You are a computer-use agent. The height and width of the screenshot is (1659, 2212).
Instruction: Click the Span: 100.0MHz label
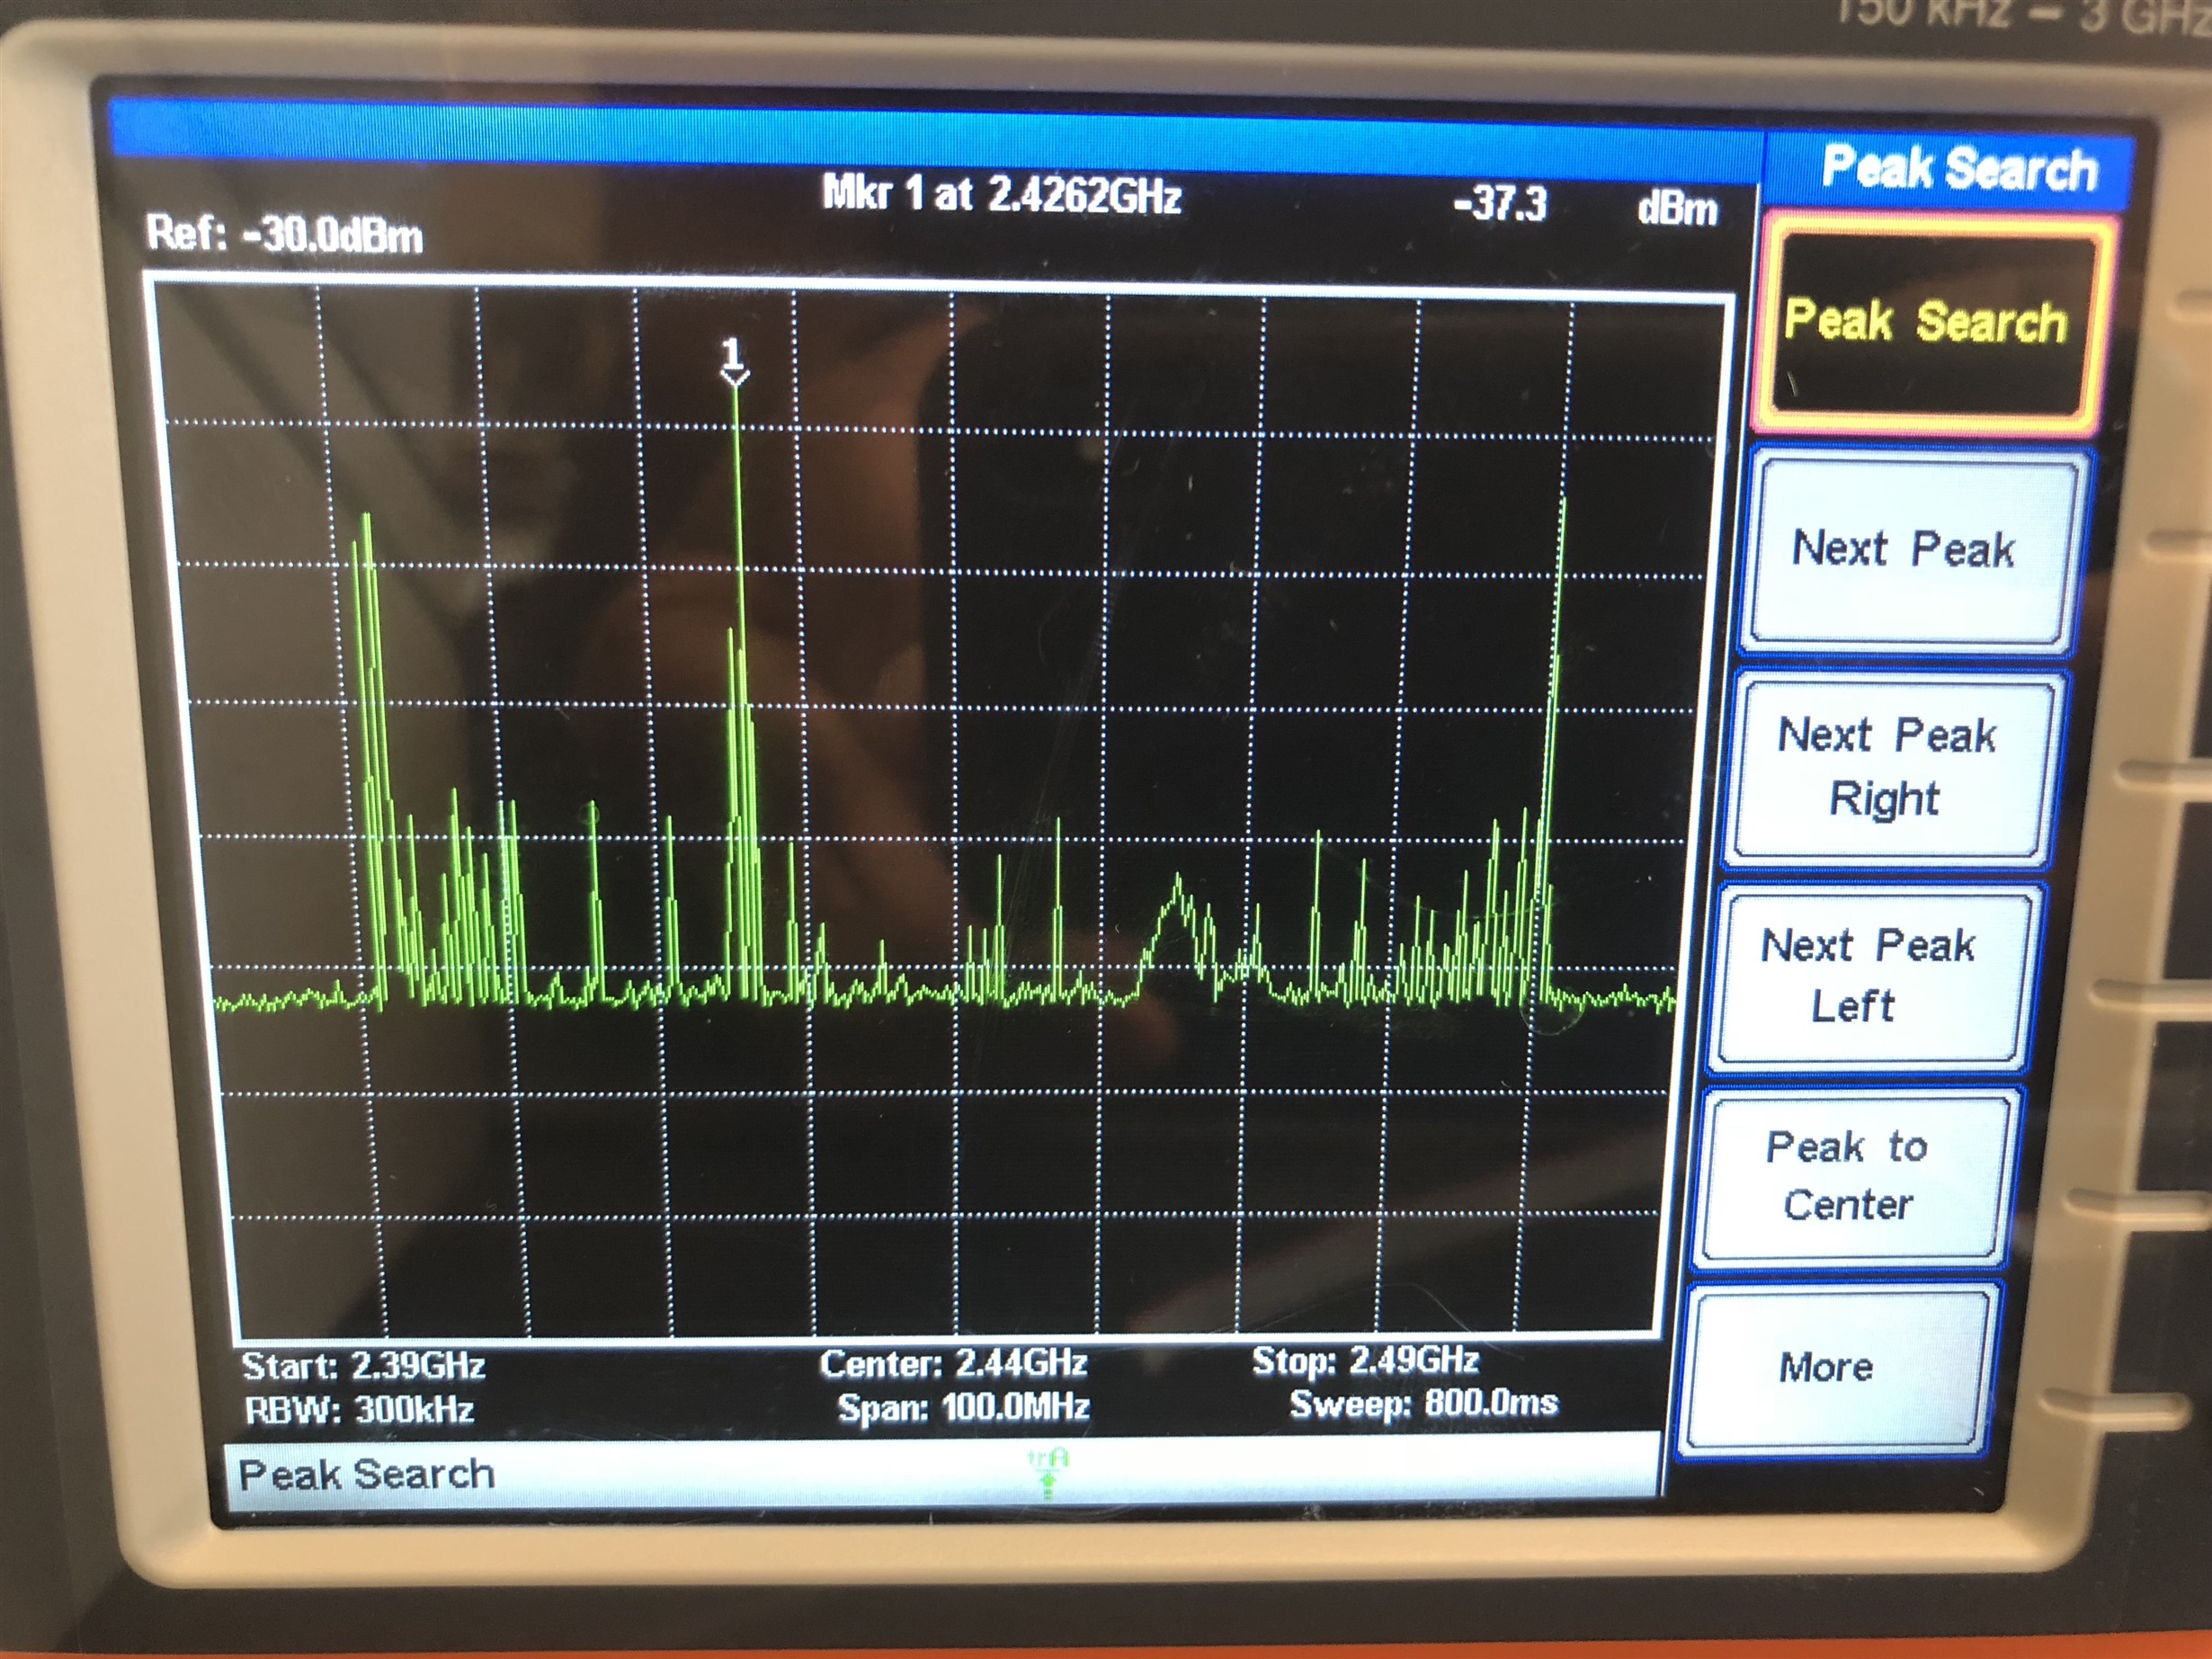coord(963,1408)
